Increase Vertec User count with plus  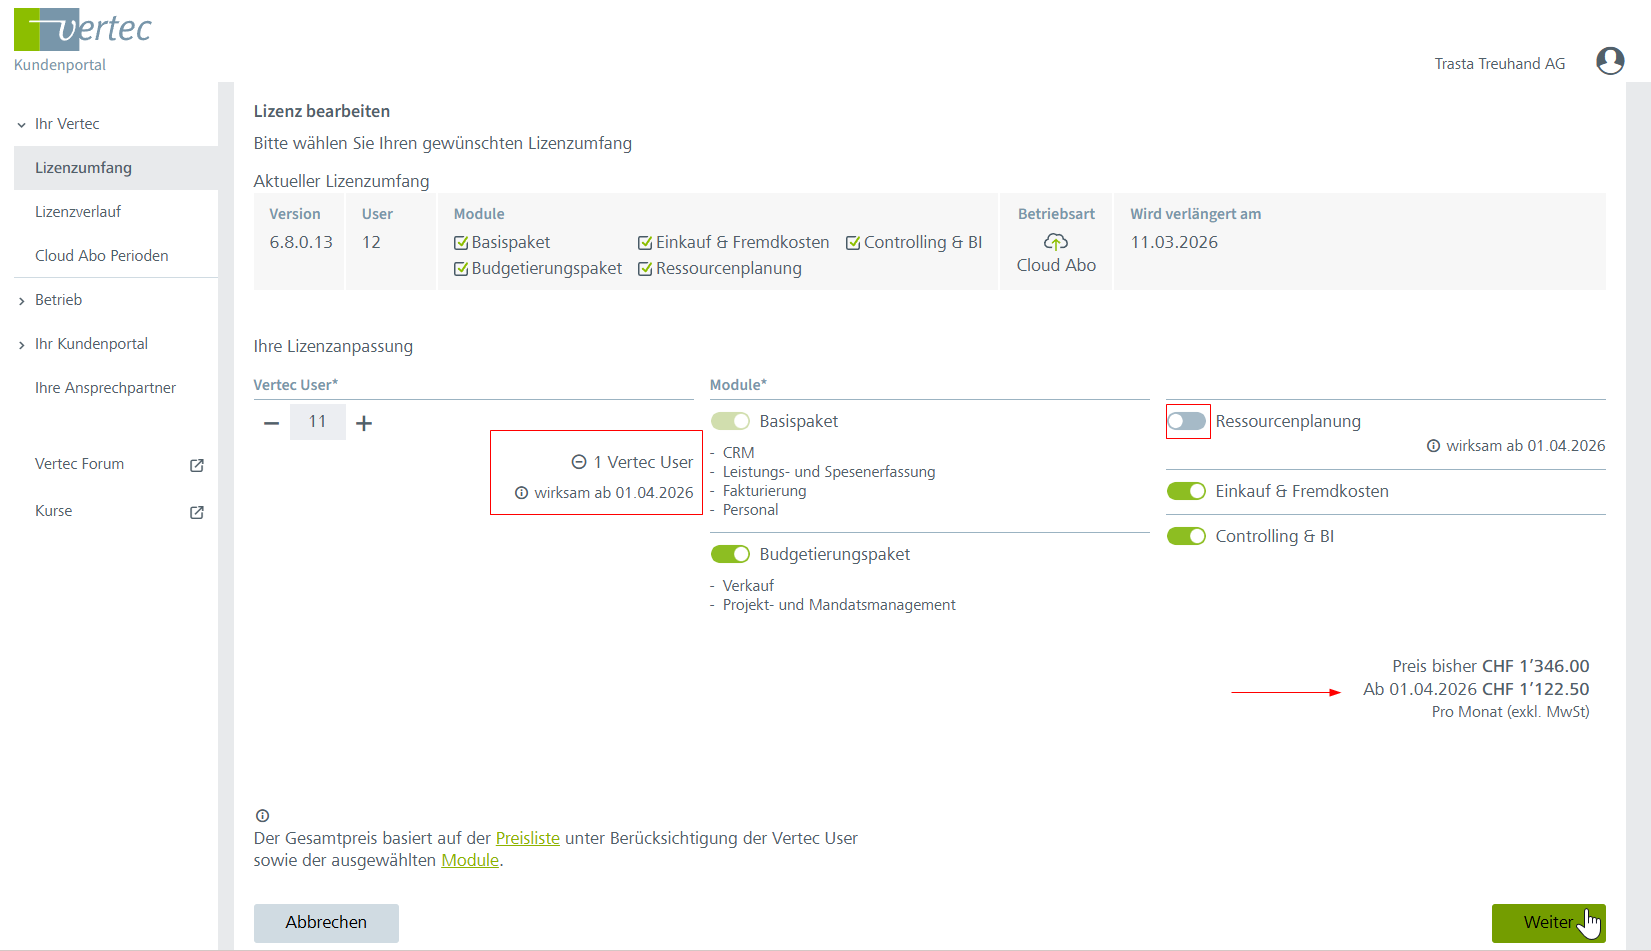(364, 423)
